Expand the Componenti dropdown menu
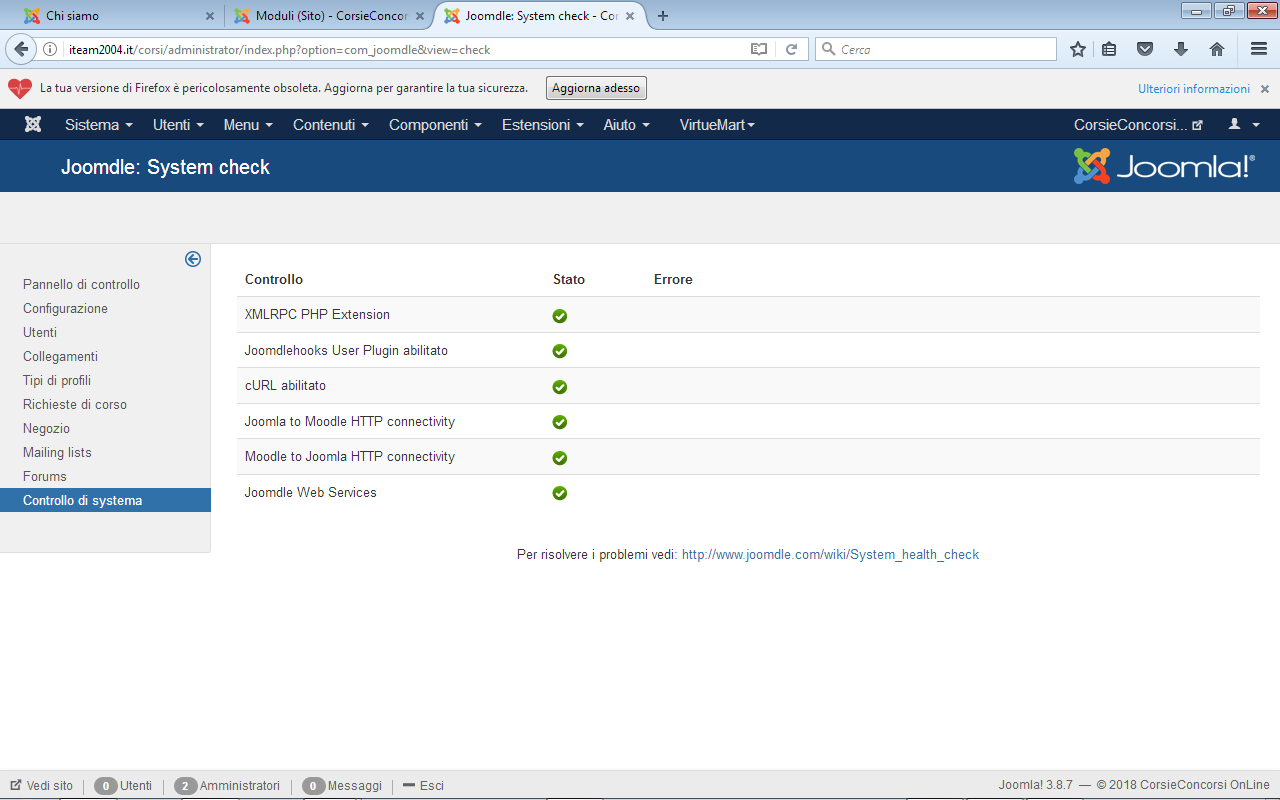Image resolution: width=1280 pixels, height=800 pixels. click(435, 125)
